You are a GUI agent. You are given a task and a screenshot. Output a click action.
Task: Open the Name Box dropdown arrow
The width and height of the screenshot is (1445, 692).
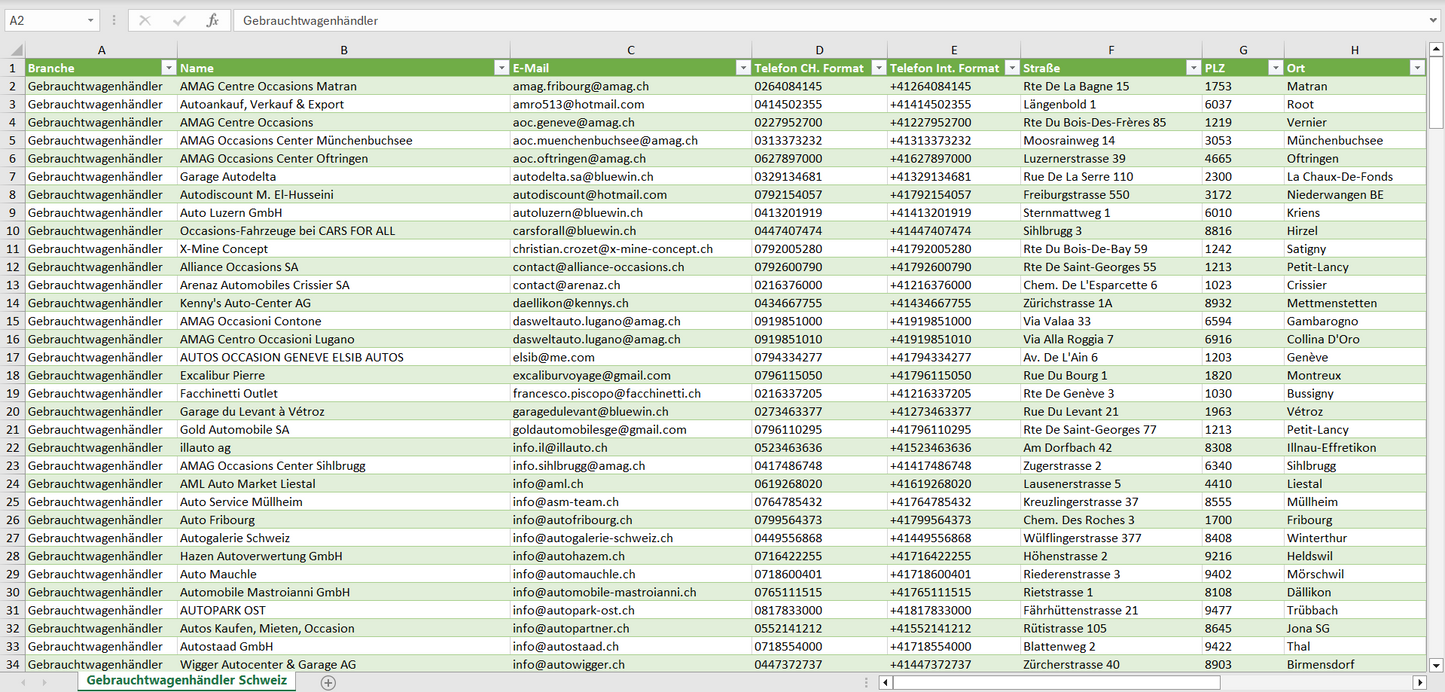90,20
